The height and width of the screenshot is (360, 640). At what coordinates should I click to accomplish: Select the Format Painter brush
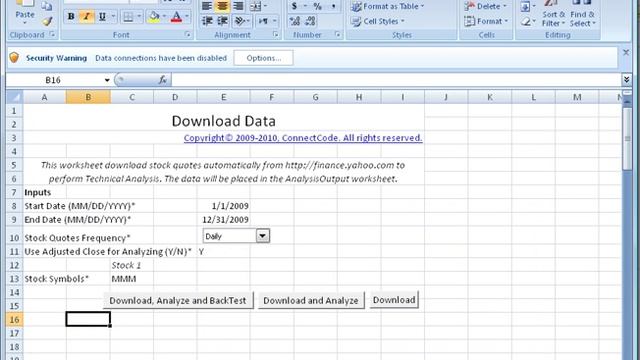(47, 21)
